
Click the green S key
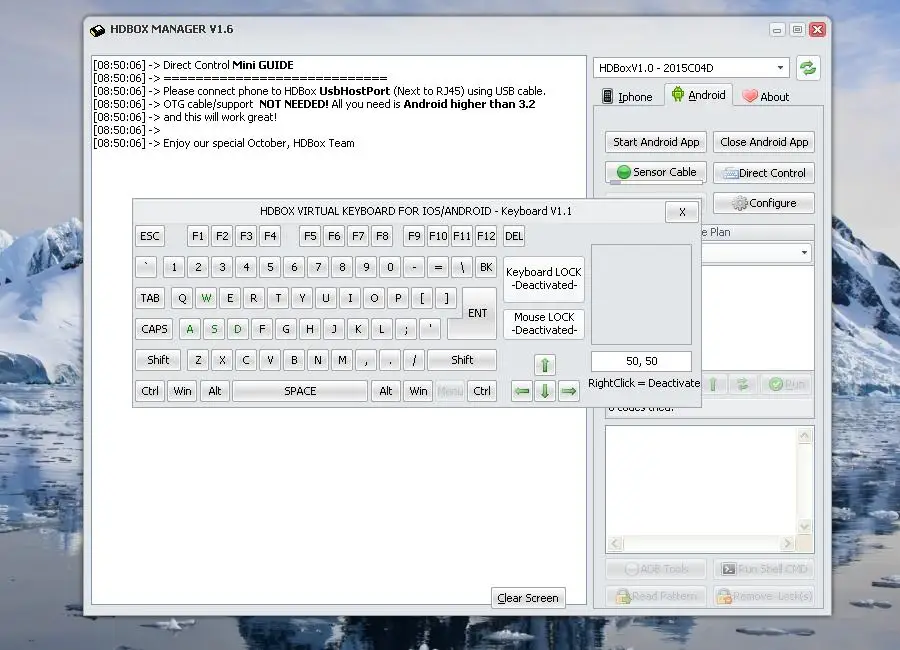pyautogui.click(x=214, y=329)
